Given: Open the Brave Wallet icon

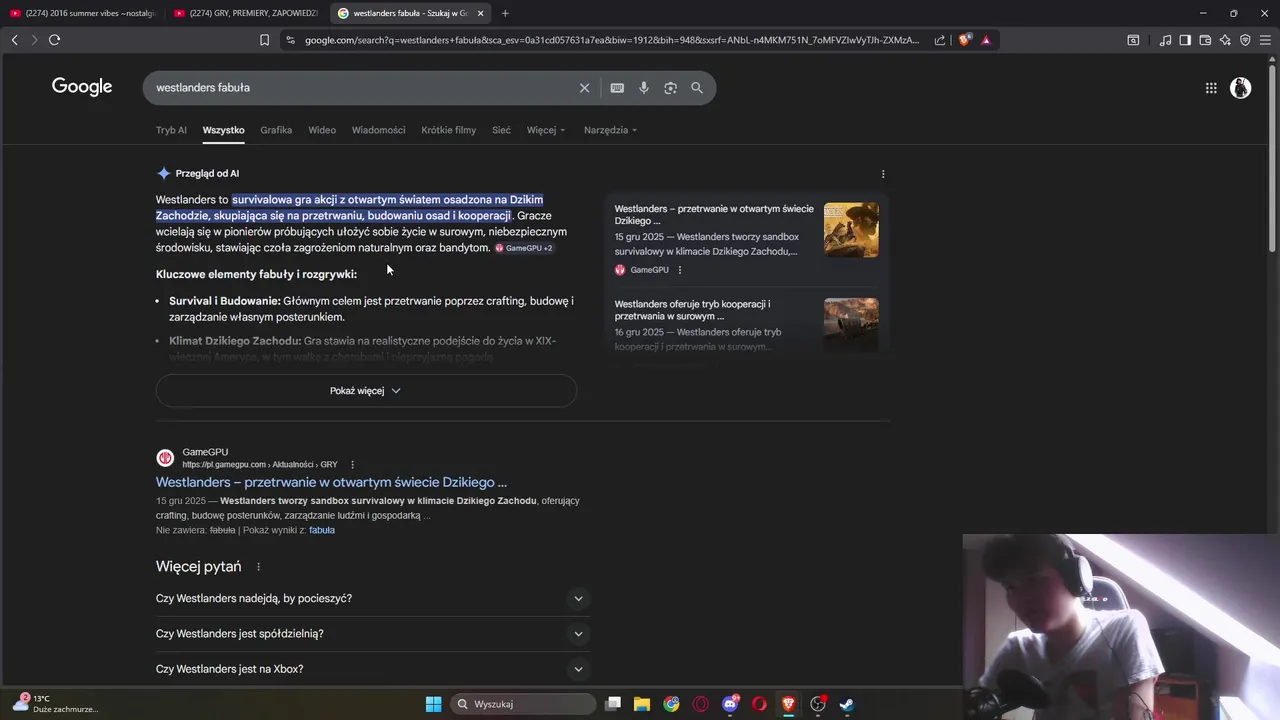Looking at the screenshot, I should point(1205,40).
